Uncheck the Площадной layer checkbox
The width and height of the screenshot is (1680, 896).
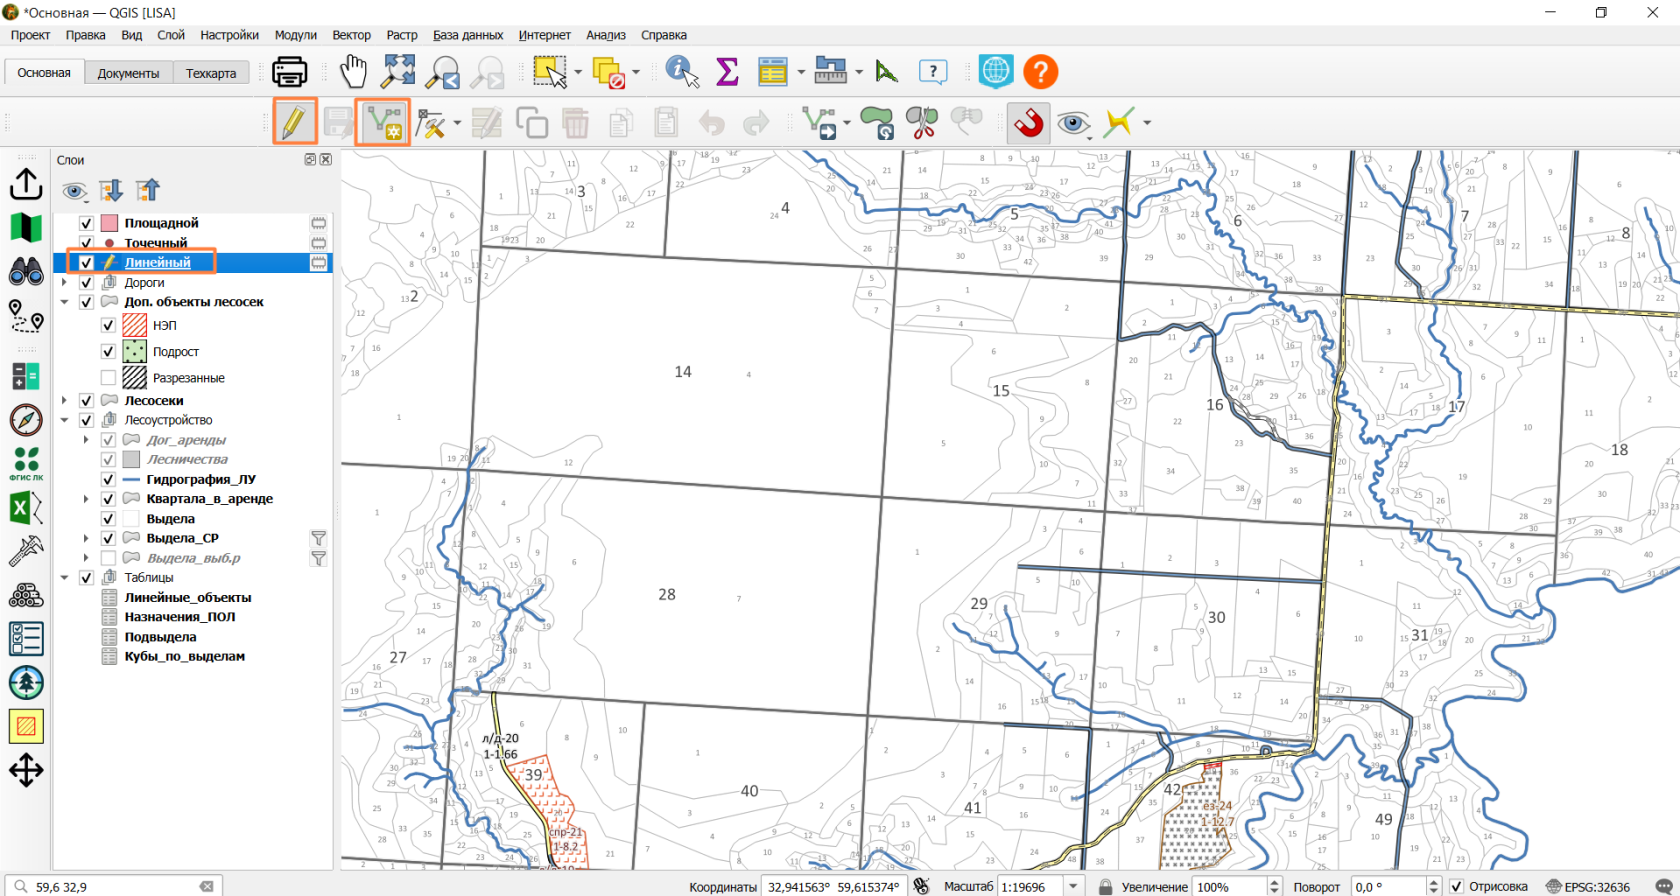click(86, 223)
